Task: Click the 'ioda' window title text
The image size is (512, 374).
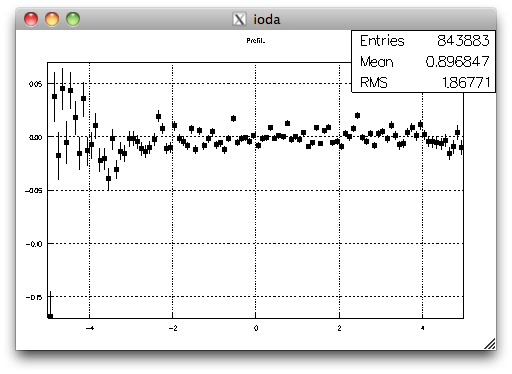Action: tap(267, 19)
